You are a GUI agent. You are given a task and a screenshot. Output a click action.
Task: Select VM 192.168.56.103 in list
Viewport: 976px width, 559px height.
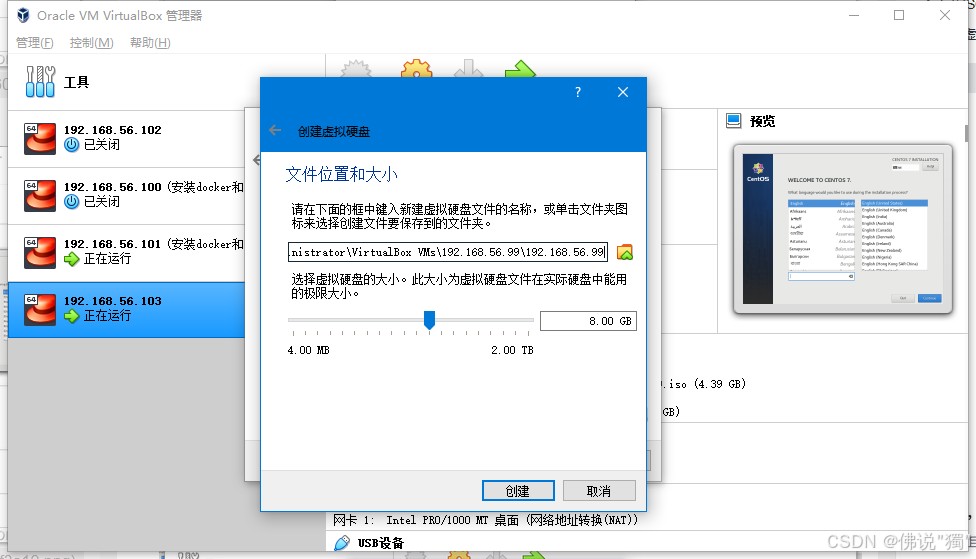[126, 309]
